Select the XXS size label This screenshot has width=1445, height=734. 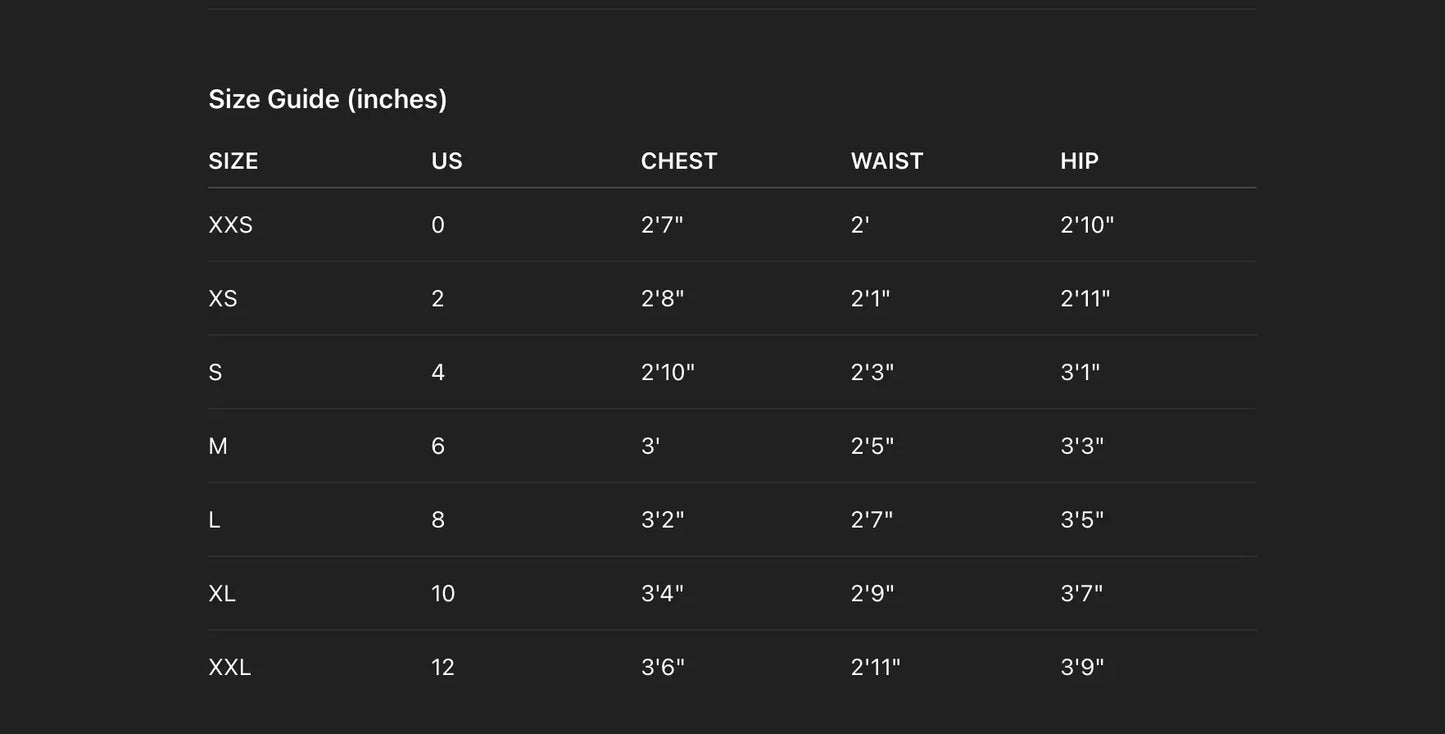tap(230, 225)
